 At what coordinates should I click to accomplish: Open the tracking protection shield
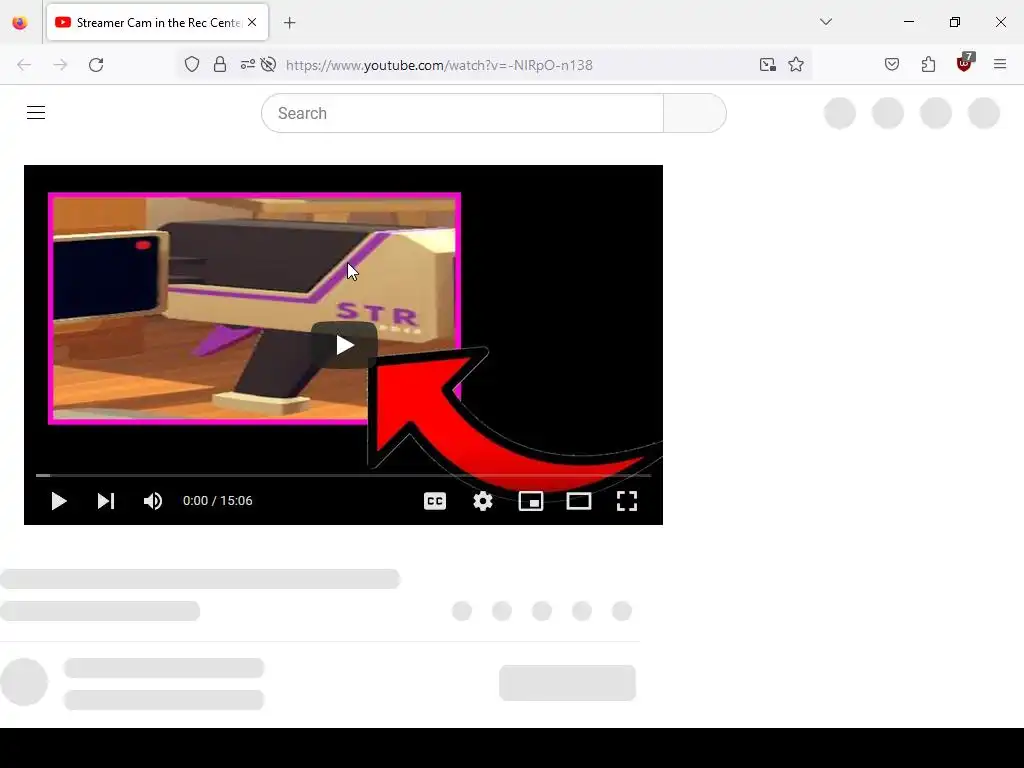[191, 65]
